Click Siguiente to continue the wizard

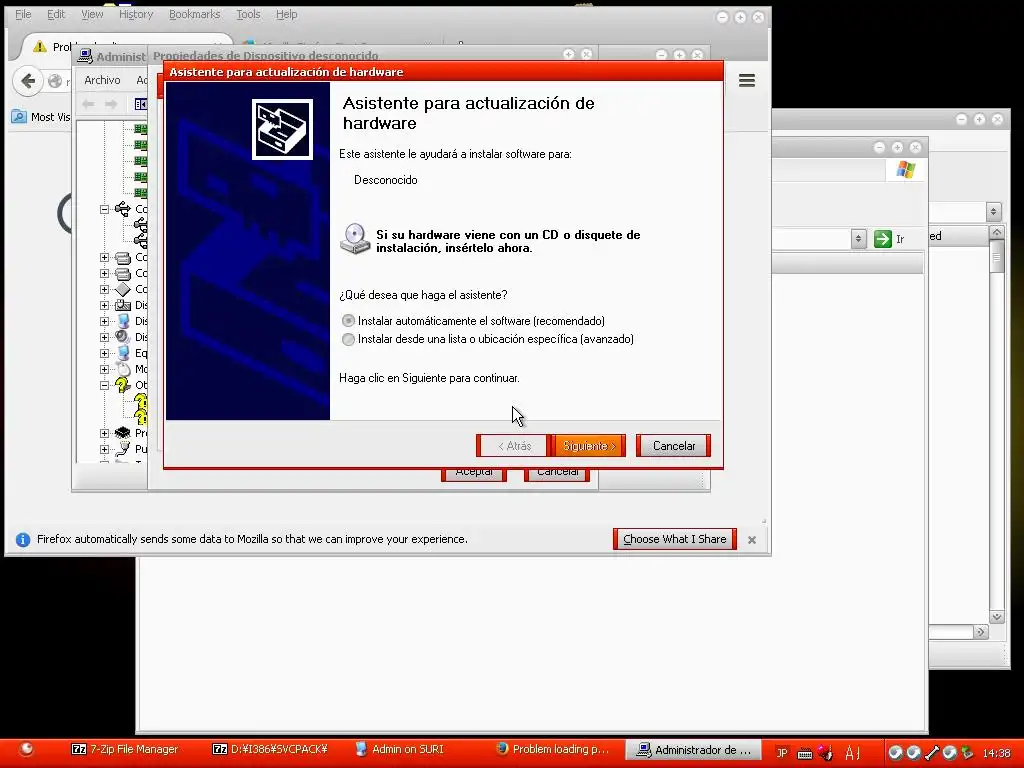click(x=589, y=445)
